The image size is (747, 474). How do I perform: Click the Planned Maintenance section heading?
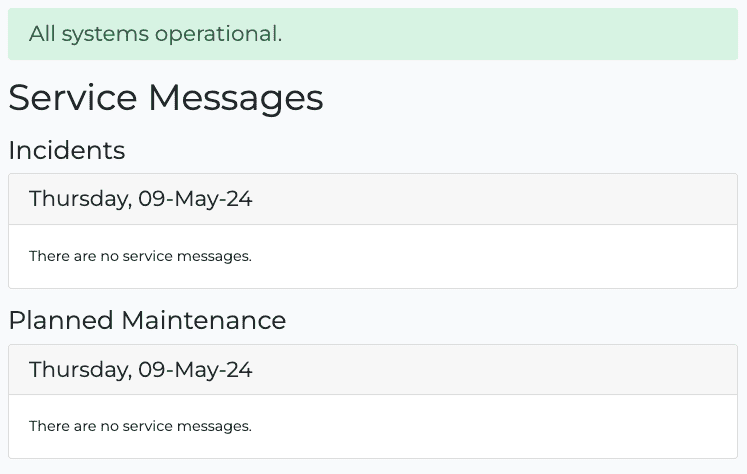(147, 320)
